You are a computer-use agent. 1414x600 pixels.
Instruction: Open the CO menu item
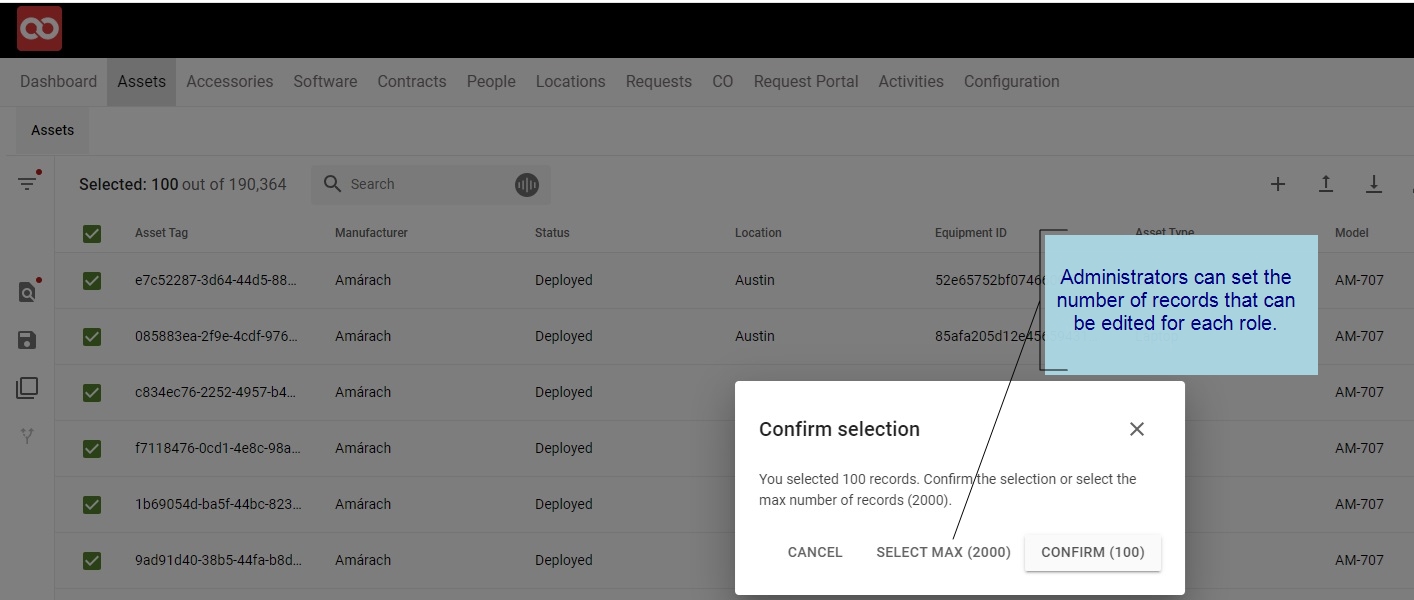[723, 82]
